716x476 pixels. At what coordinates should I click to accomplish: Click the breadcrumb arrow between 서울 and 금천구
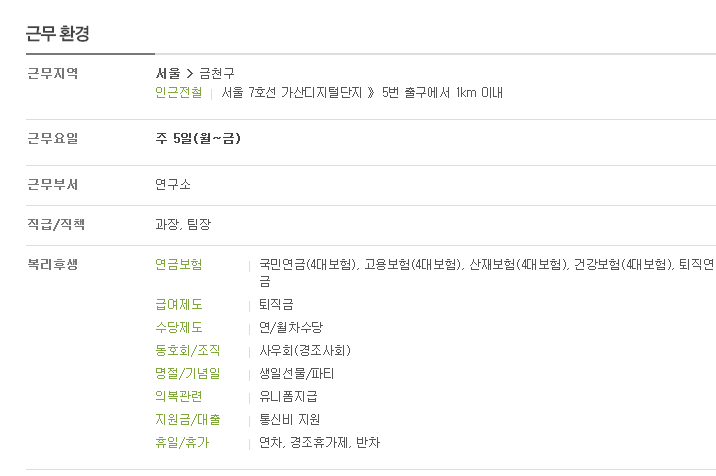pos(190,74)
